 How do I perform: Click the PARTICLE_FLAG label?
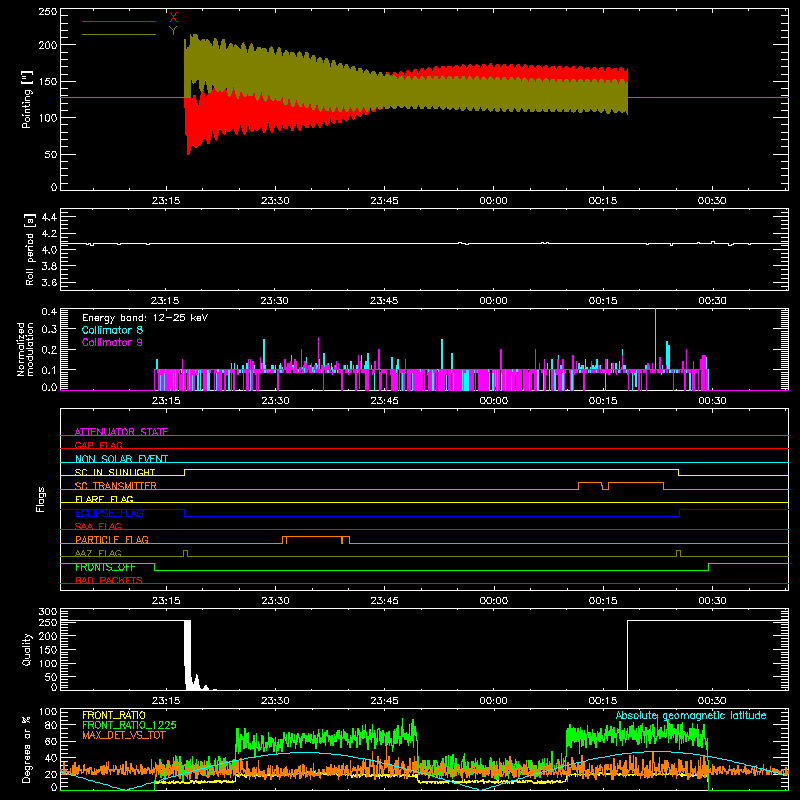[112, 539]
